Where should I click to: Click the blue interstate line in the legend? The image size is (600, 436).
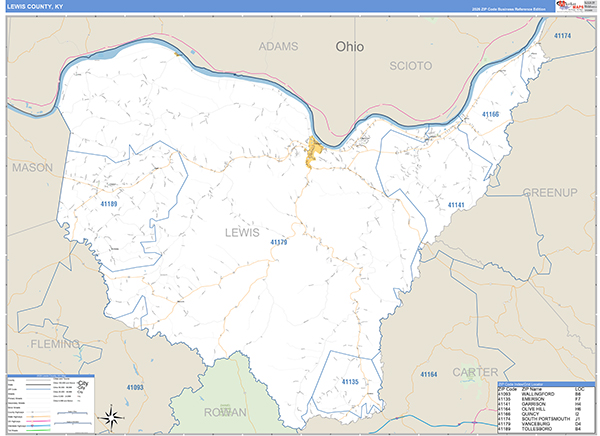pos(38,426)
